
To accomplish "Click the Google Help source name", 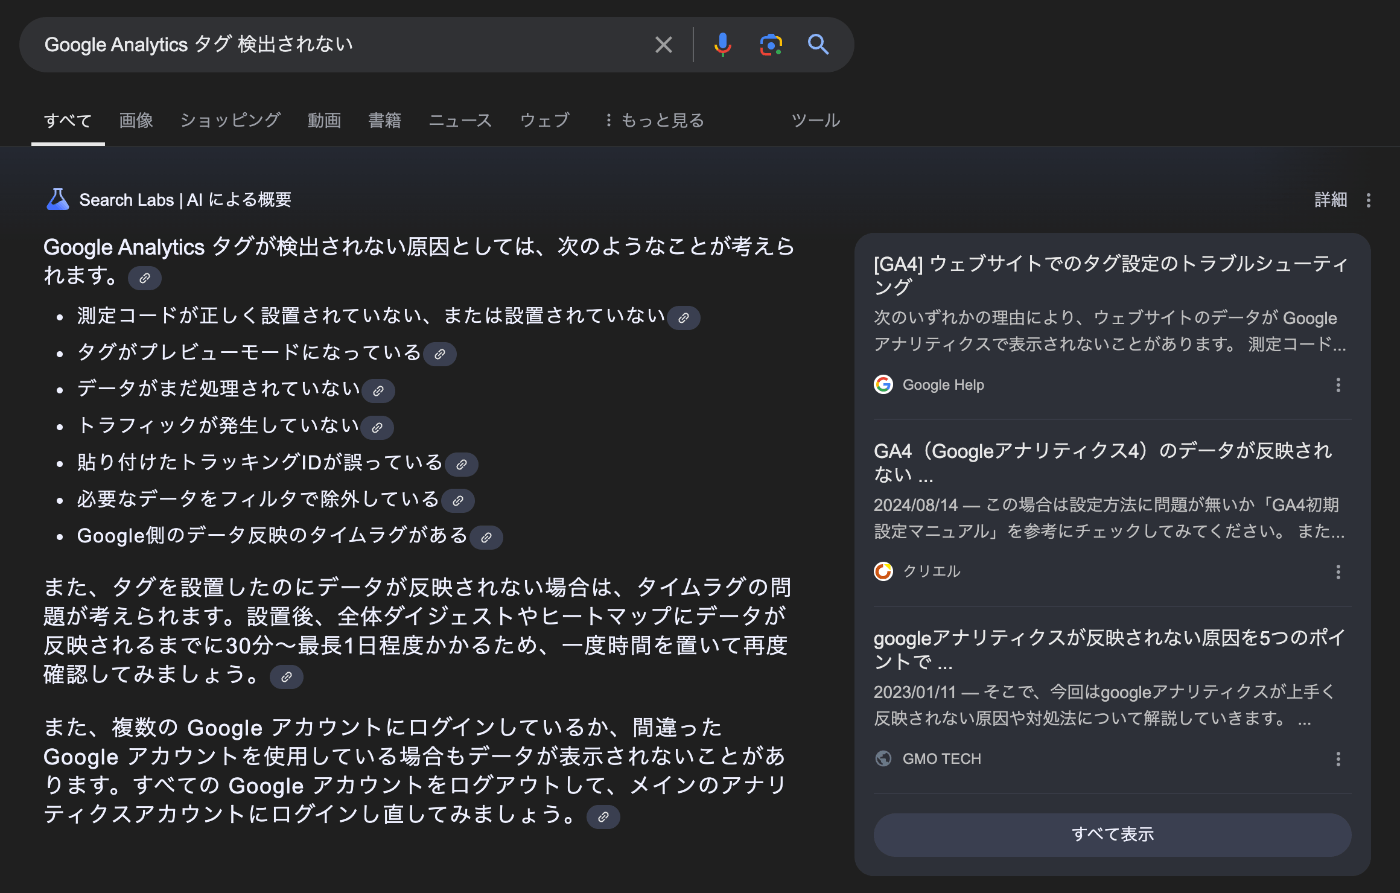I will [x=943, y=385].
